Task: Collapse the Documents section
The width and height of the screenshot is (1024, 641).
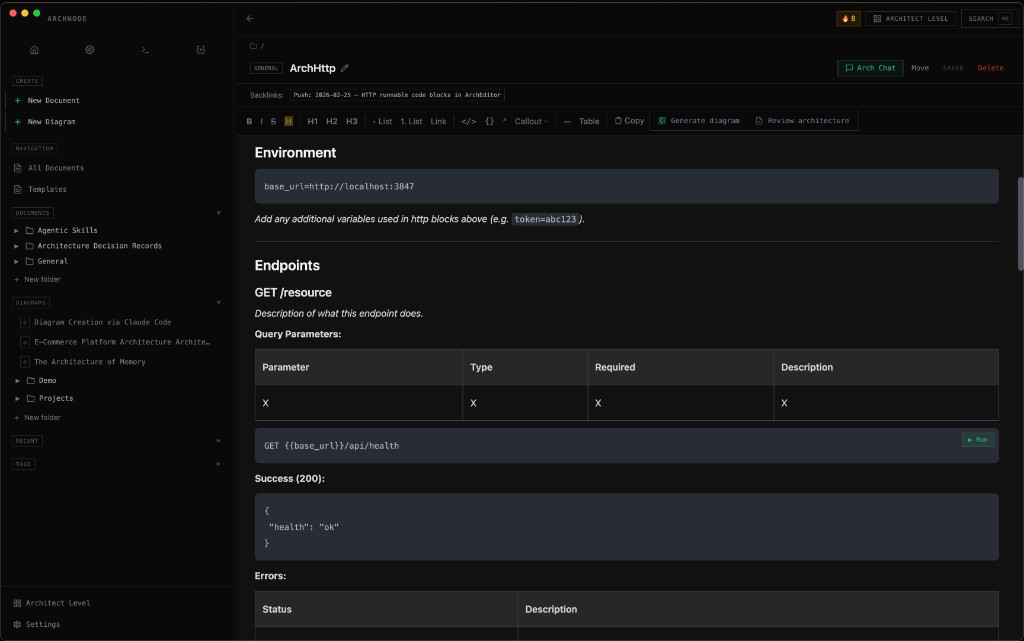Action: (x=219, y=213)
